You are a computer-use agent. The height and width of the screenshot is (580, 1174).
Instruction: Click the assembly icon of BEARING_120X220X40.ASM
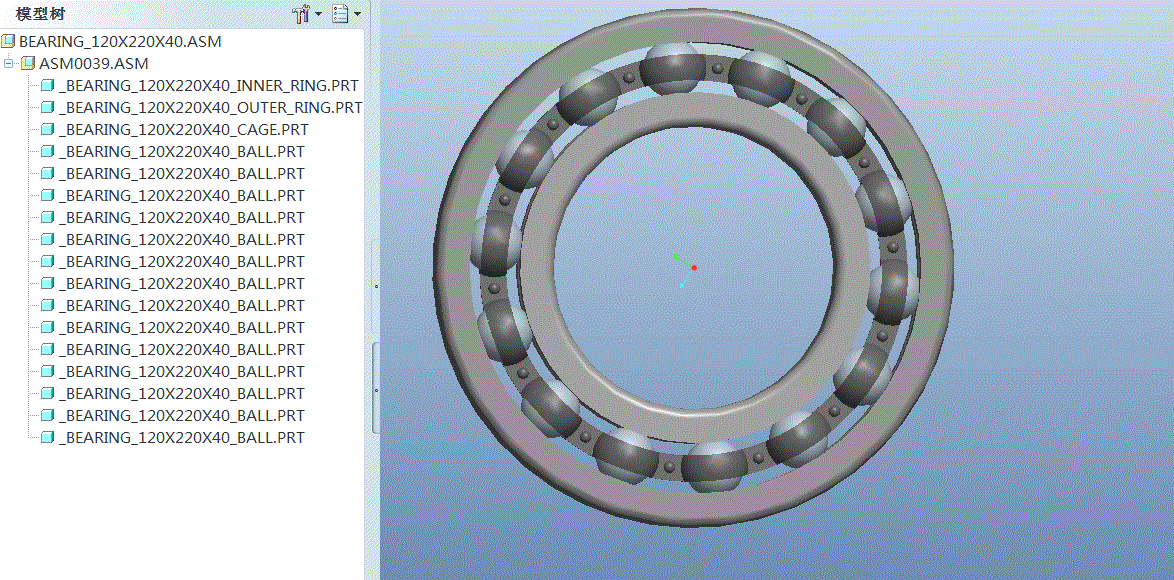[x=8, y=42]
